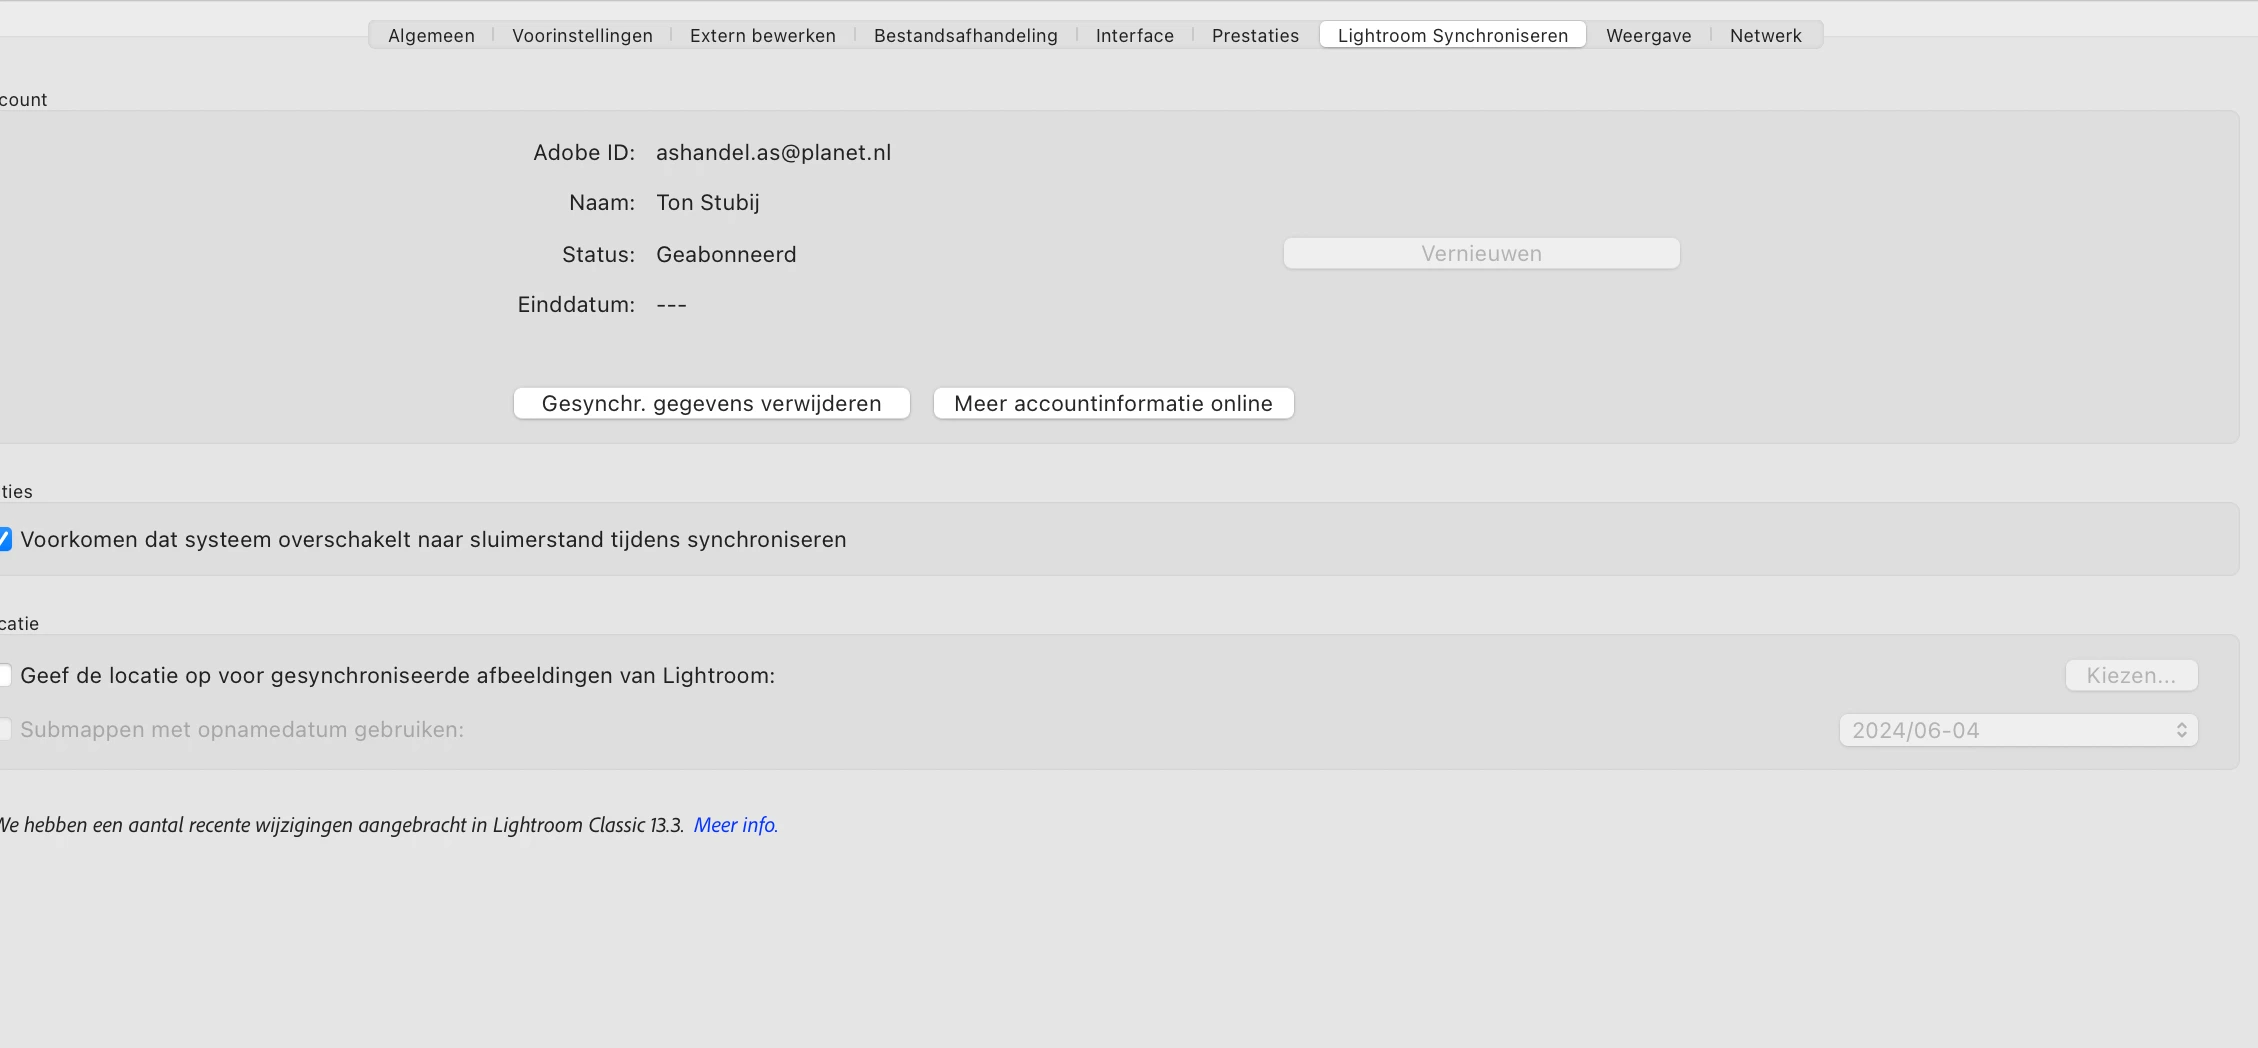Open the Weergave tab
Screen dimensions: 2258x1048
point(1648,35)
